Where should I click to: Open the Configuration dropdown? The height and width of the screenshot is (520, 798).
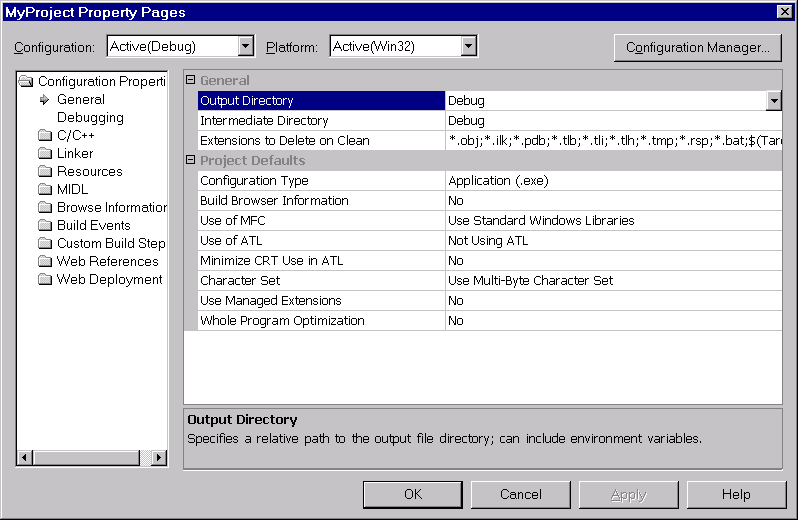[x=246, y=47]
